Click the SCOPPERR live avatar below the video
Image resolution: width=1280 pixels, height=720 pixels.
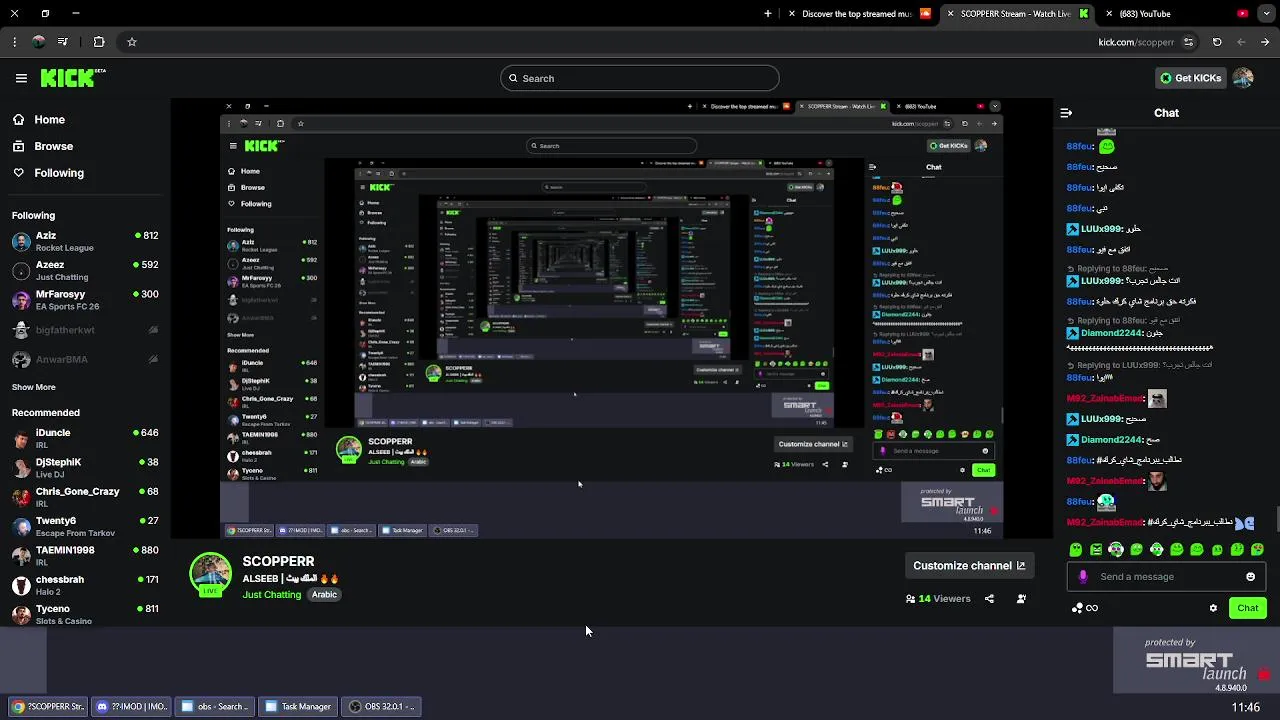point(210,575)
